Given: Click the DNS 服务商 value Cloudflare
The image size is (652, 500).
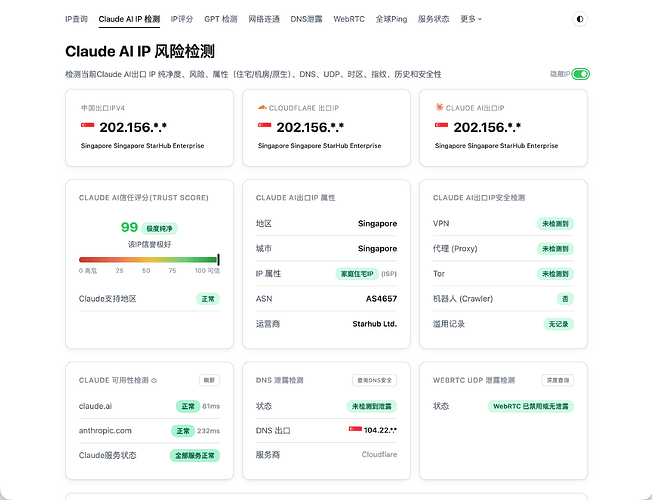Looking at the screenshot, I should pos(379,454).
